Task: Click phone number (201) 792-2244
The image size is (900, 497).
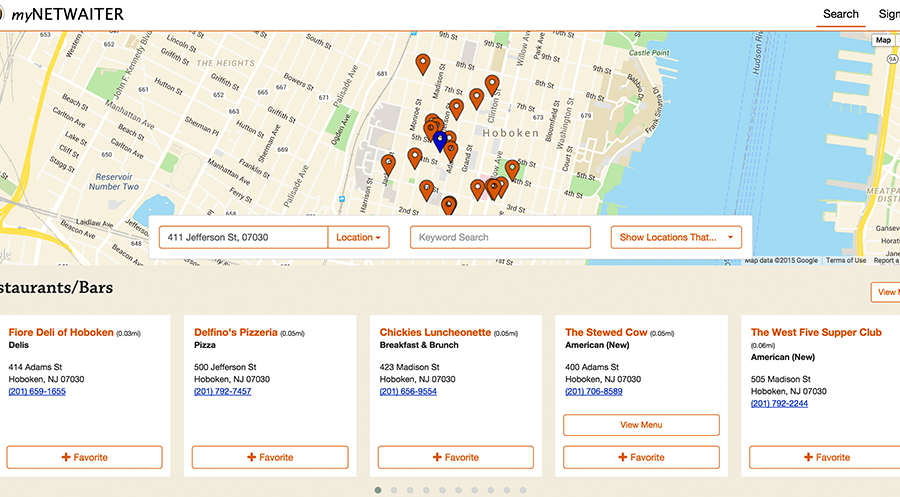Action: (779, 403)
